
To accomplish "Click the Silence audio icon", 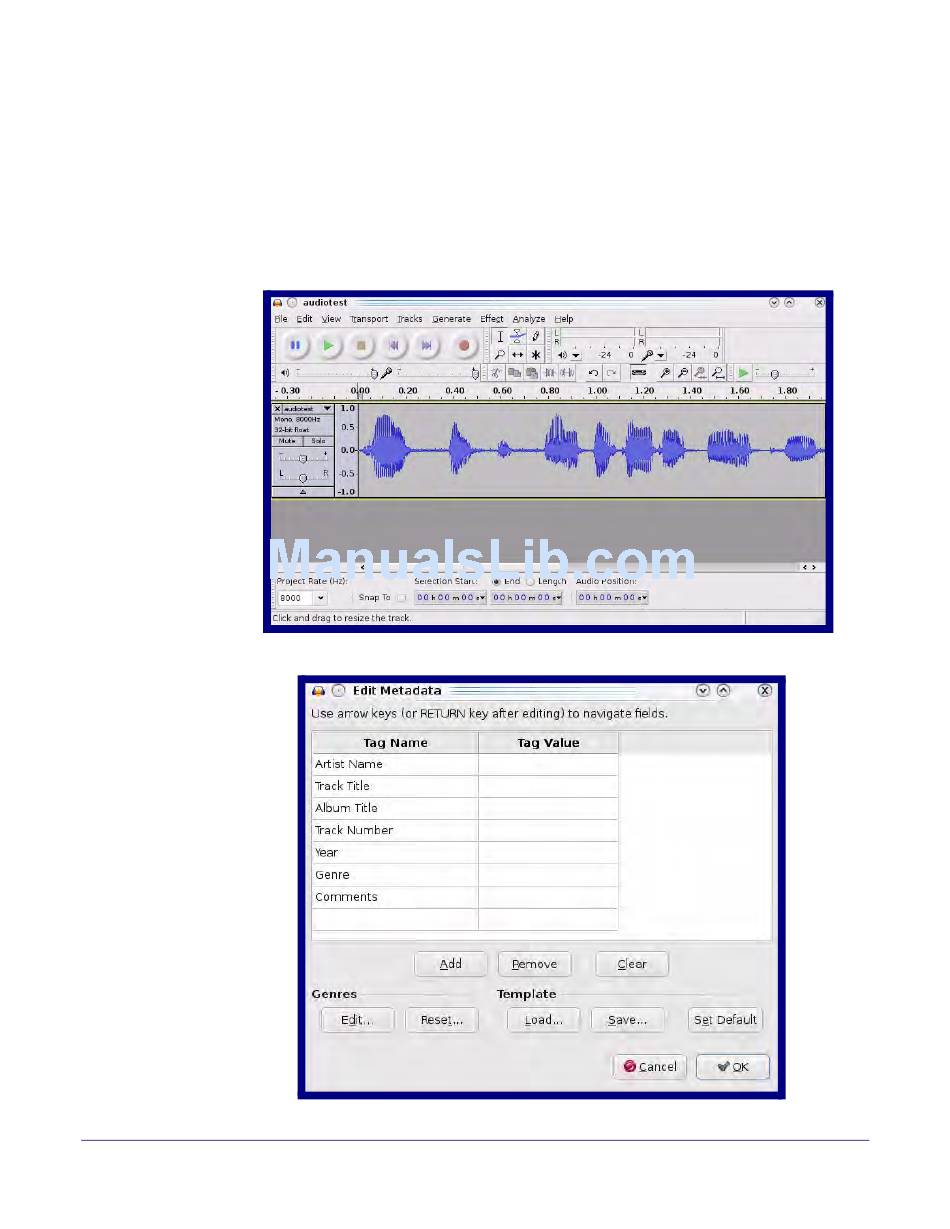I will [567, 372].
